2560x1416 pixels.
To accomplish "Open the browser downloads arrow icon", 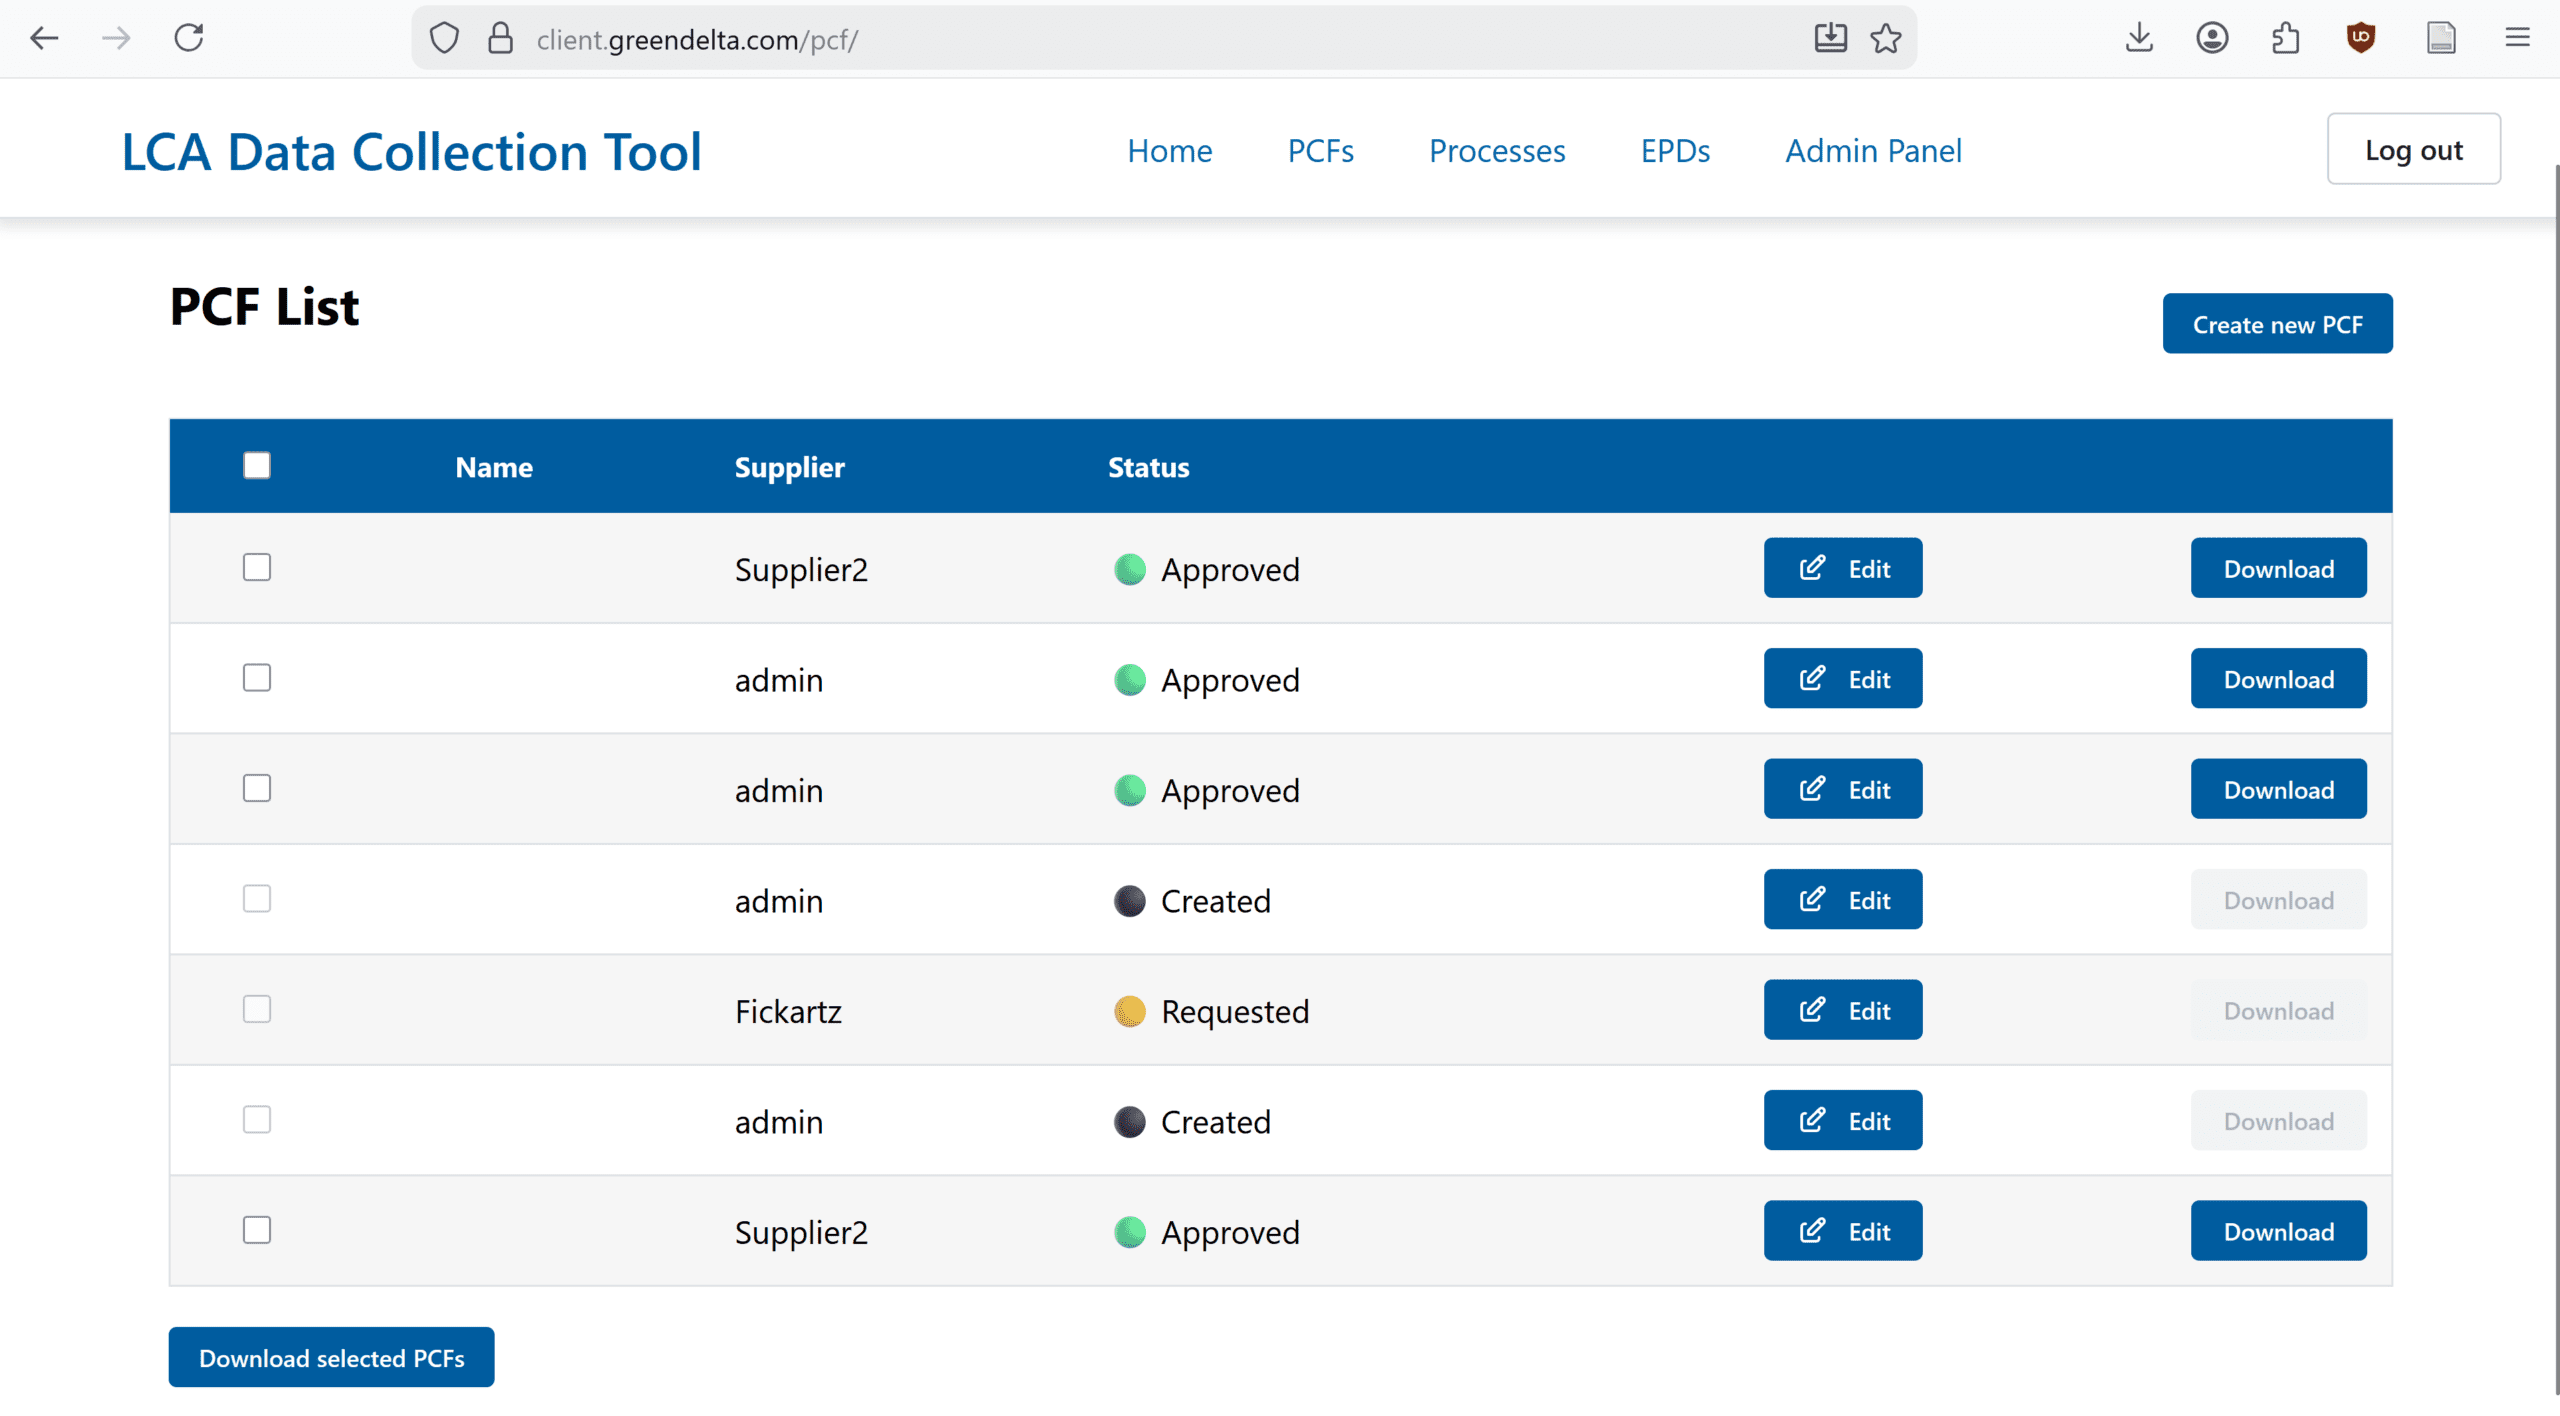I will pos(2139,39).
